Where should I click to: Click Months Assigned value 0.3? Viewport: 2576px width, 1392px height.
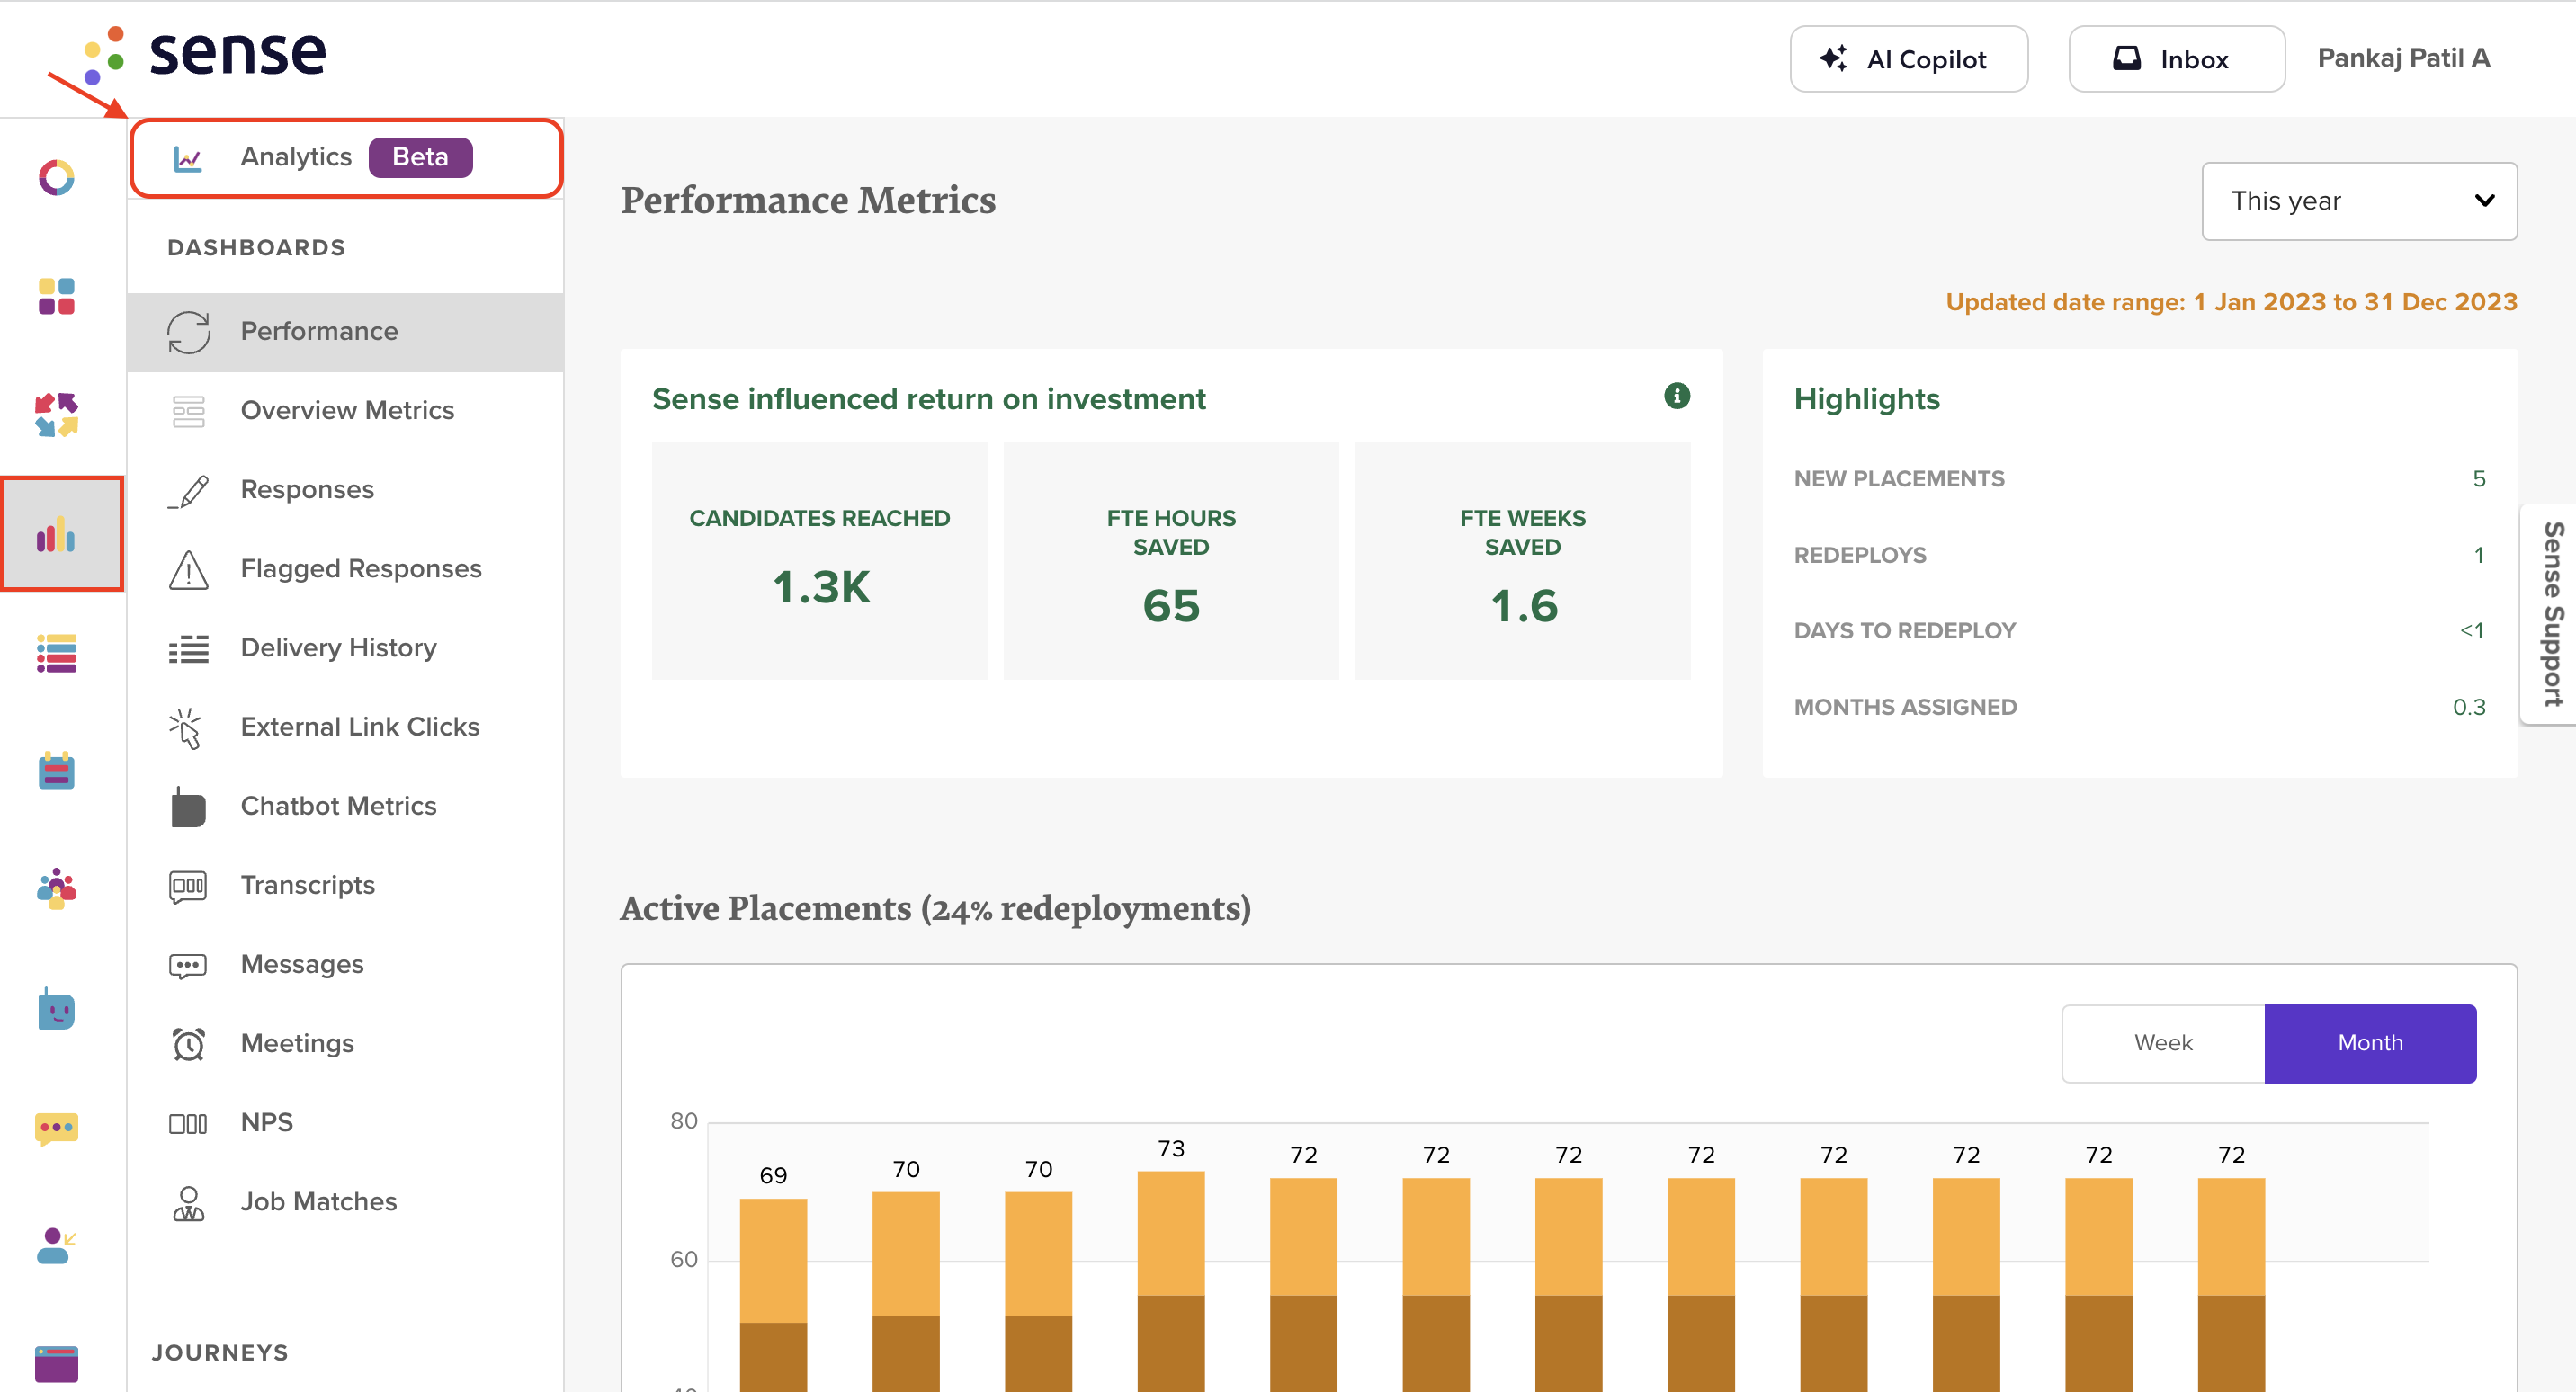tap(2469, 707)
